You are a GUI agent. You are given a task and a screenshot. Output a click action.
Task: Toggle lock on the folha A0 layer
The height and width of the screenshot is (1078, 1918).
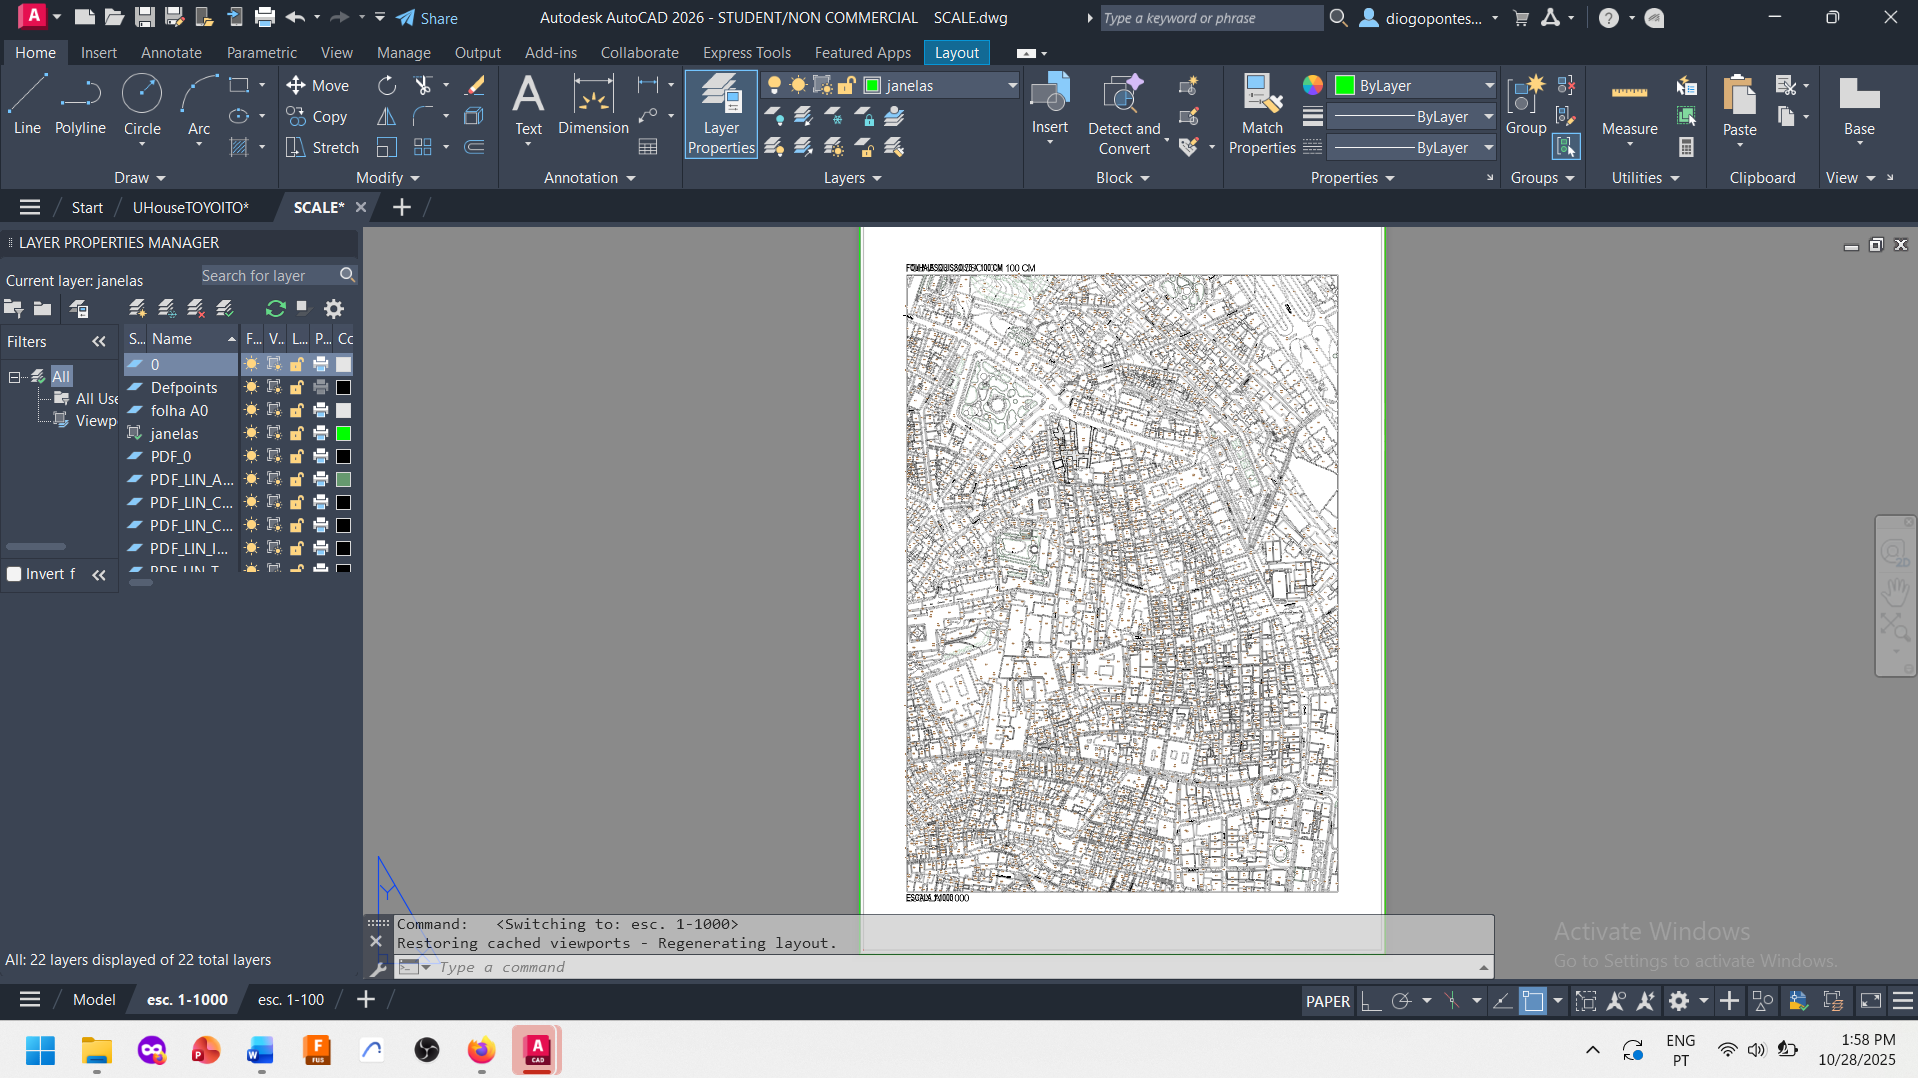coord(297,411)
